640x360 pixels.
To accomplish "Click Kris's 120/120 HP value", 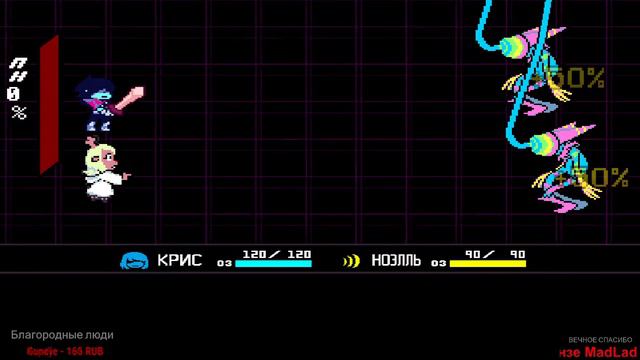I will tap(277, 254).
